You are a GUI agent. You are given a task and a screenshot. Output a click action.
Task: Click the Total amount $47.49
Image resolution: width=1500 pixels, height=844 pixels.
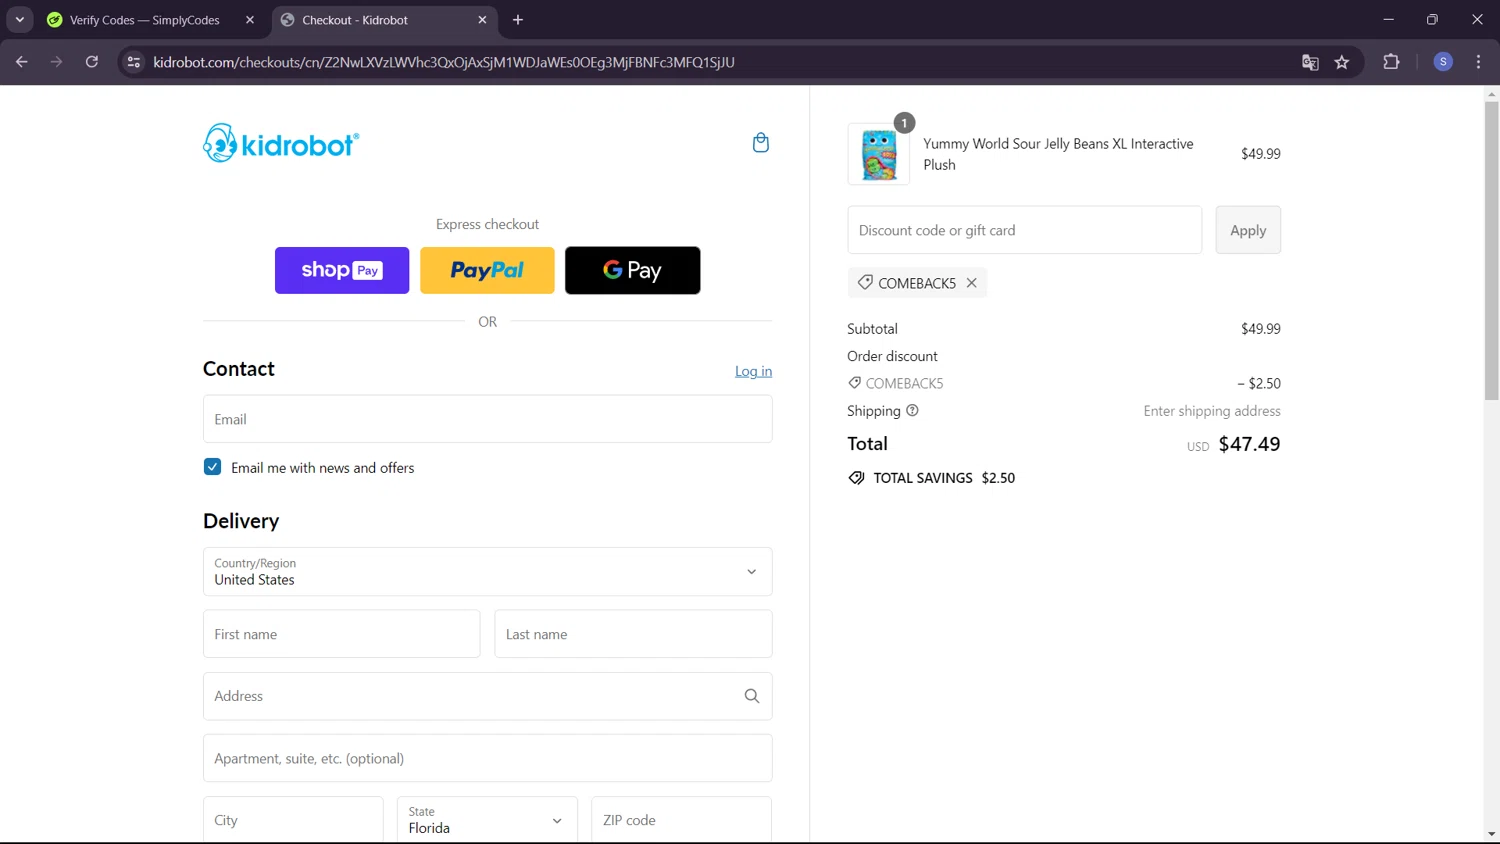click(1249, 444)
